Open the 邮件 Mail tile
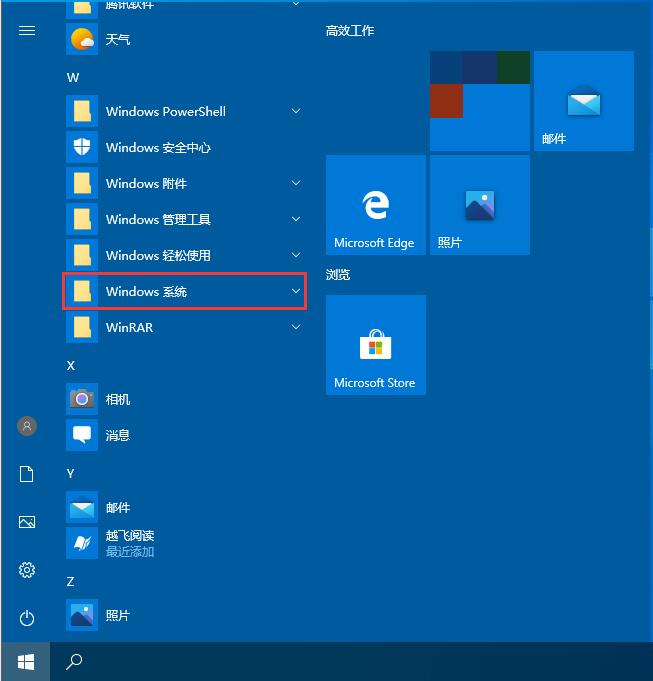Screen dimensions: 653x681 pos(584,101)
